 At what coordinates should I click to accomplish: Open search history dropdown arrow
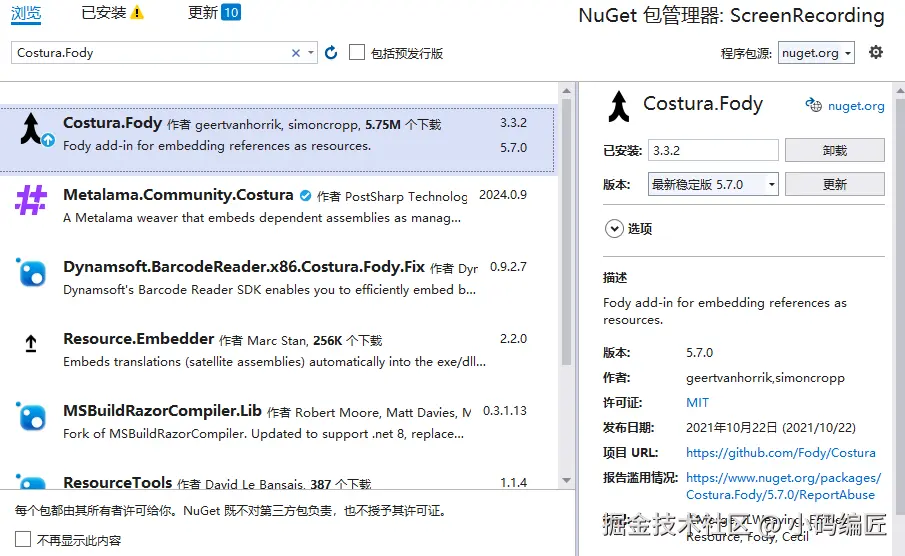coord(311,53)
